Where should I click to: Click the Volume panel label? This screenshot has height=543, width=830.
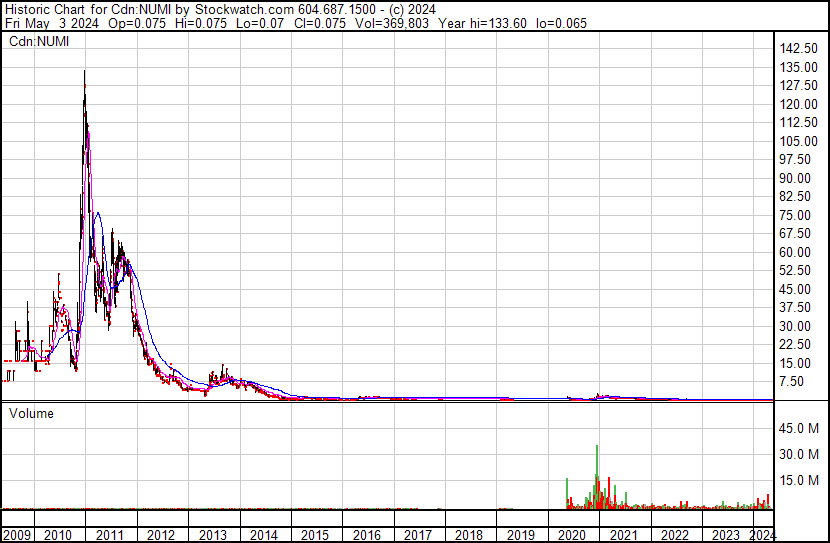pos(31,413)
